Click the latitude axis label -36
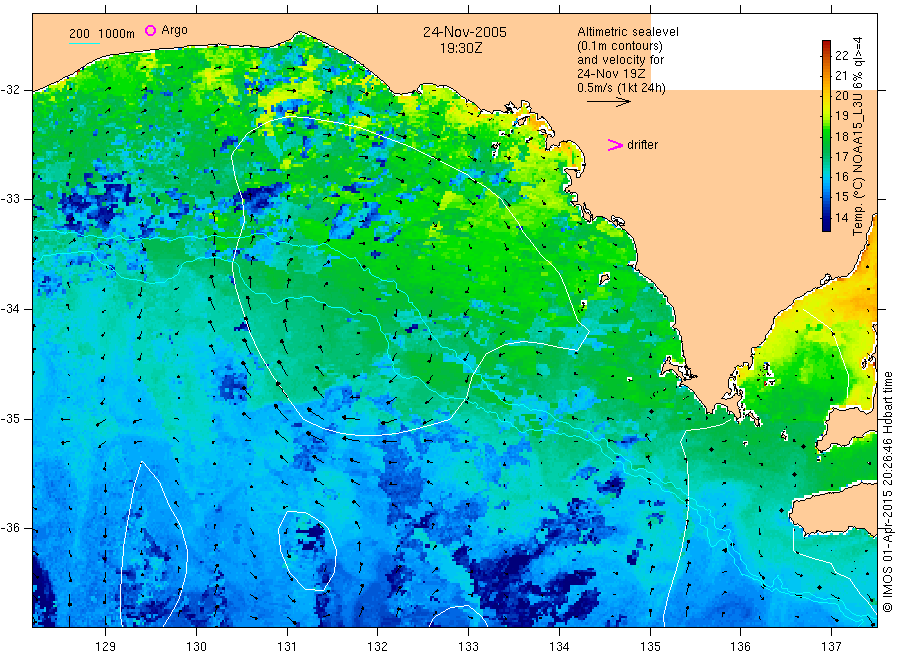Viewport: 900px width, 660px height. 10,528
